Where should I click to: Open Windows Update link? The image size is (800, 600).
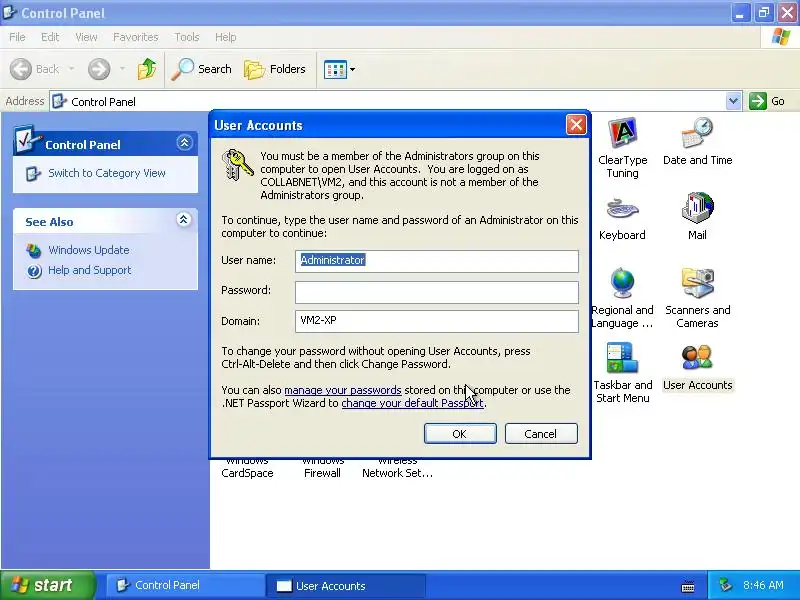89,250
